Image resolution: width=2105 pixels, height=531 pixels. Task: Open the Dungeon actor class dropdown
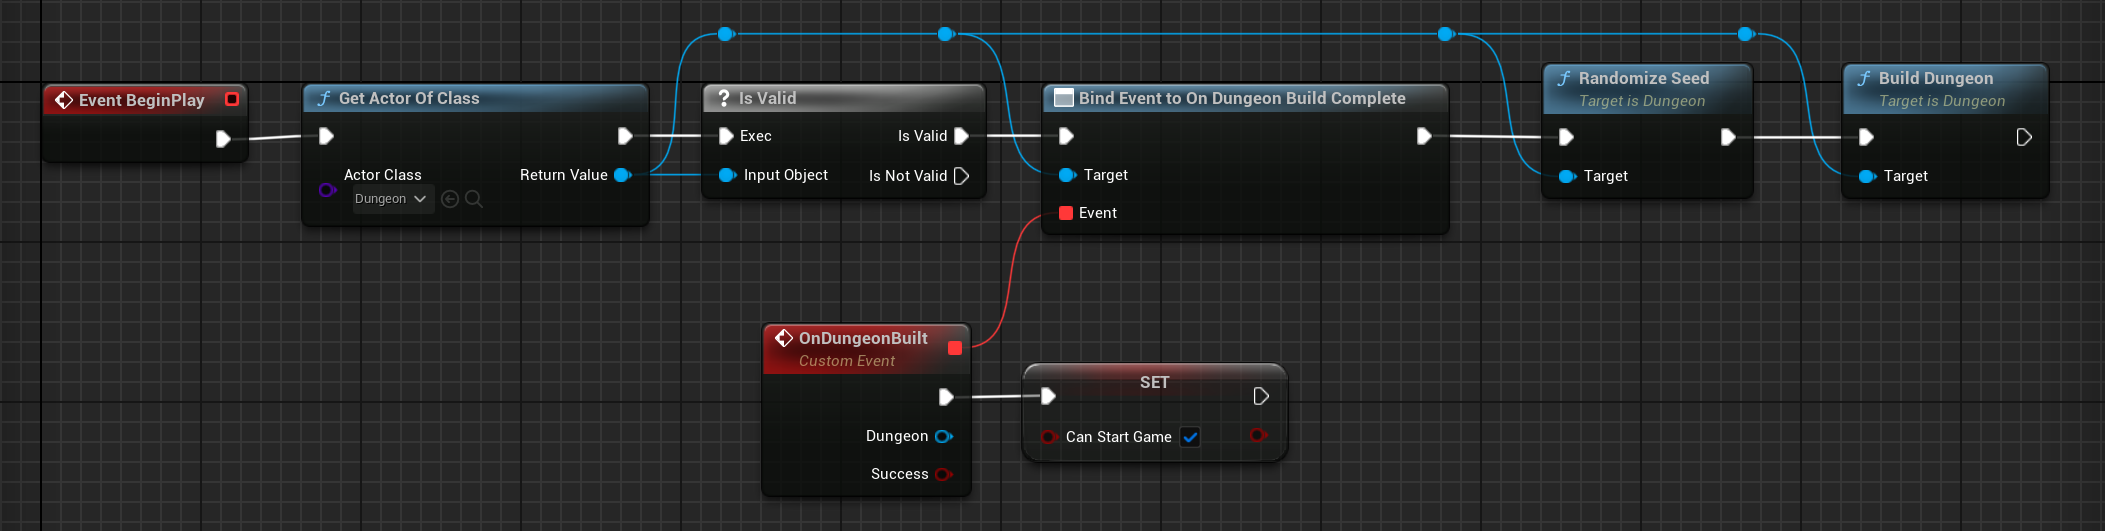tap(391, 199)
